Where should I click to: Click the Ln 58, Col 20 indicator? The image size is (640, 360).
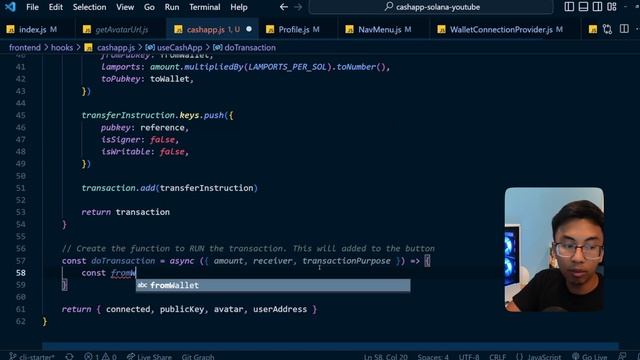coord(386,356)
